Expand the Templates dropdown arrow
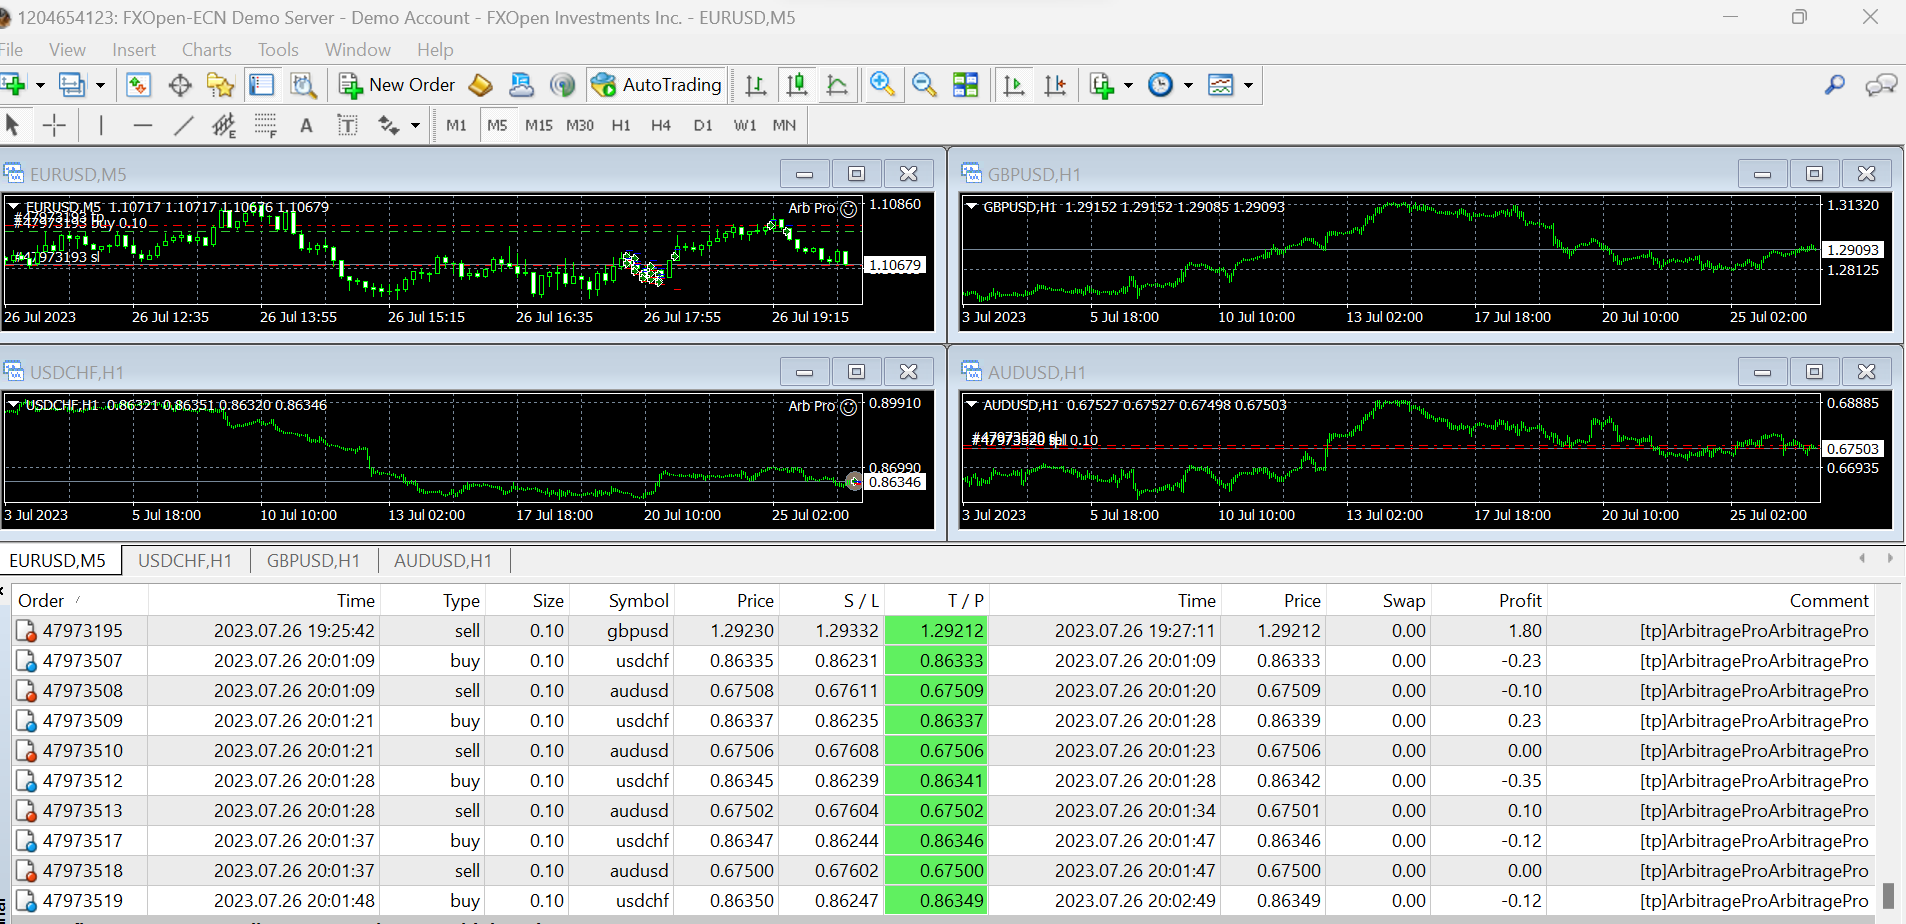1906x924 pixels. 1248,85
